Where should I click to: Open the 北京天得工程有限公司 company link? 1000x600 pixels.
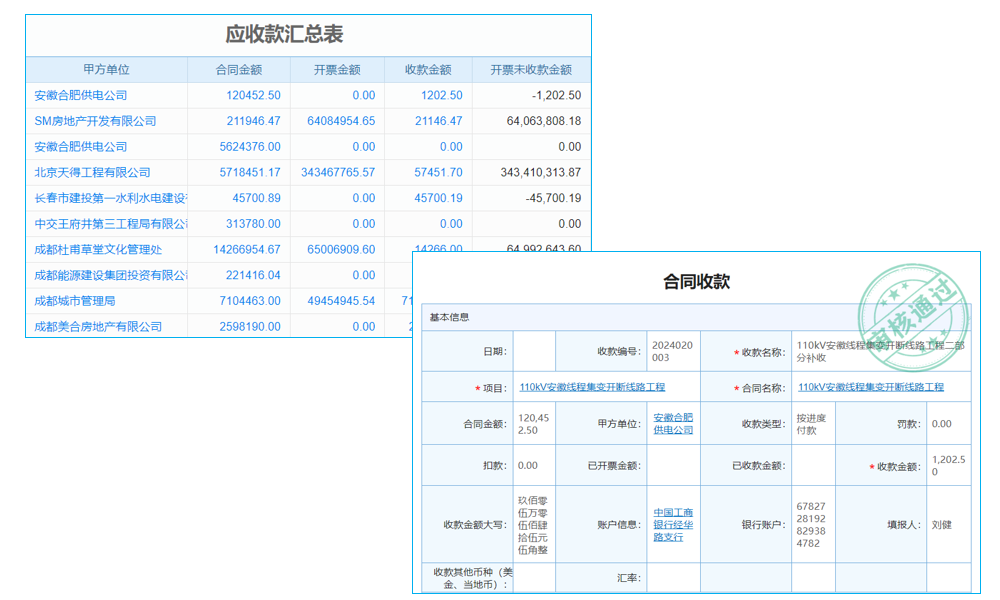tap(92, 171)
